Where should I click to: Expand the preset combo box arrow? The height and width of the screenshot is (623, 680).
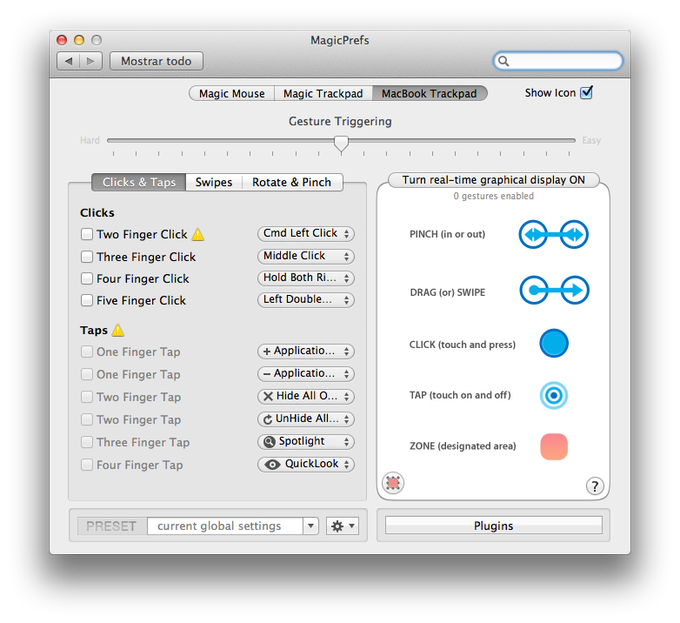[x=311, y=526]
